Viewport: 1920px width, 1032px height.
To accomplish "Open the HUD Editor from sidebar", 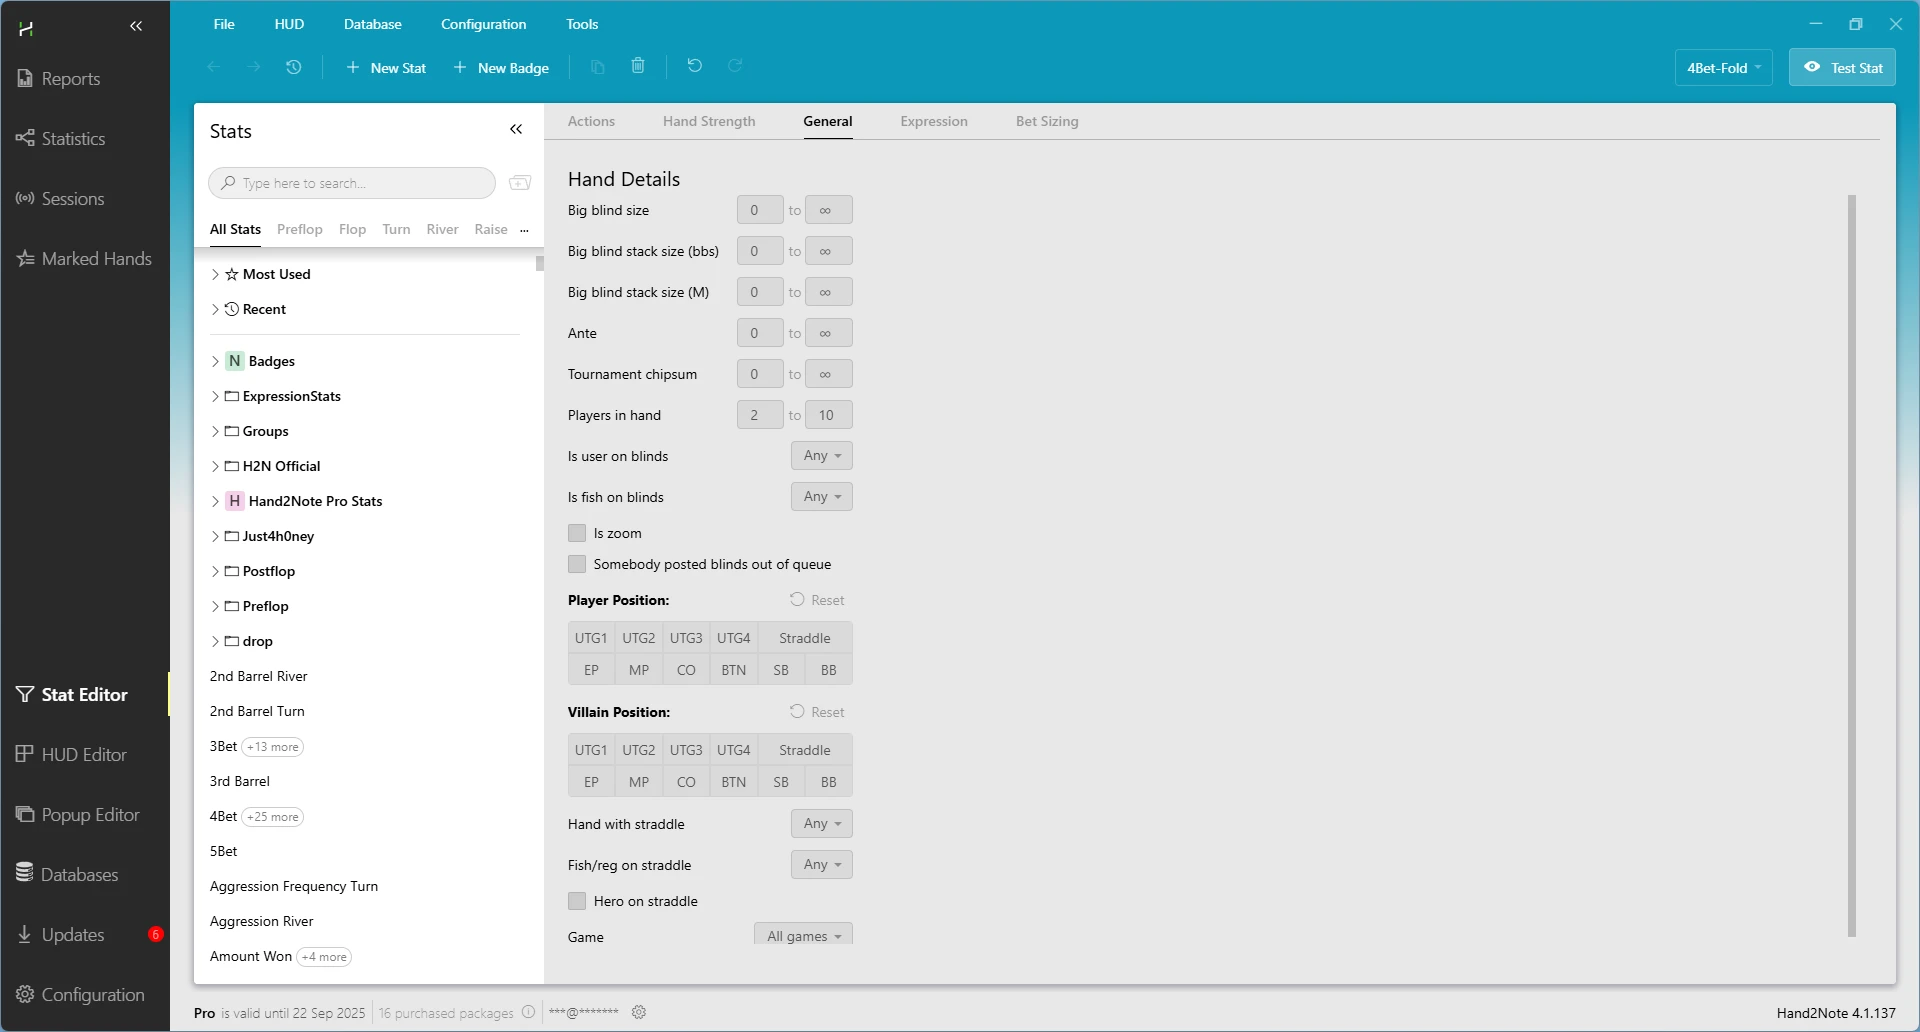I will pyautogui.click(x=84, y=755).
